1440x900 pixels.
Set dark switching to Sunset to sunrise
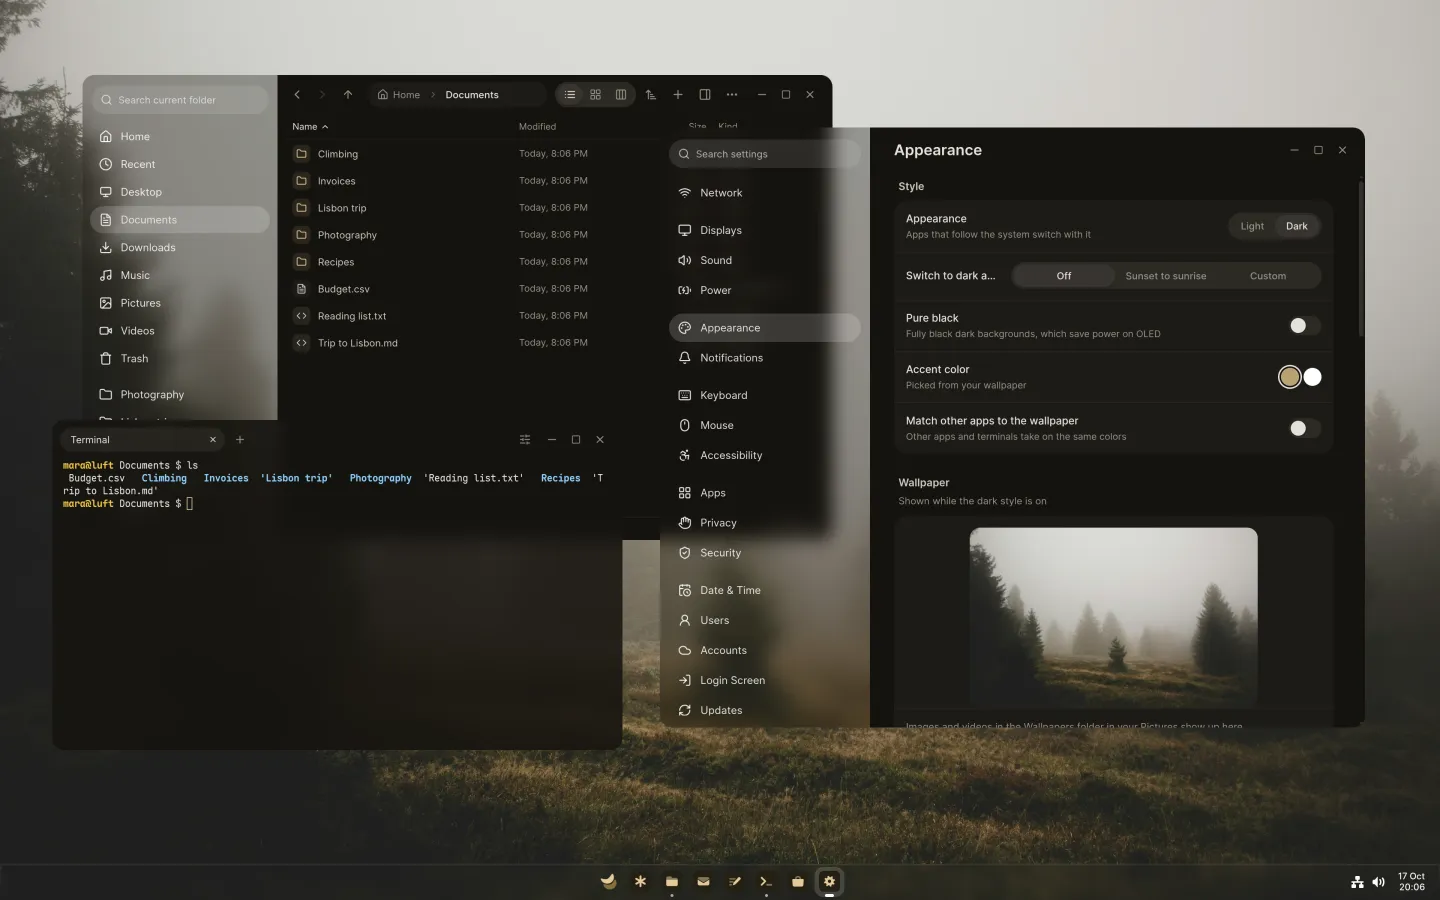tap(1166, 276)
